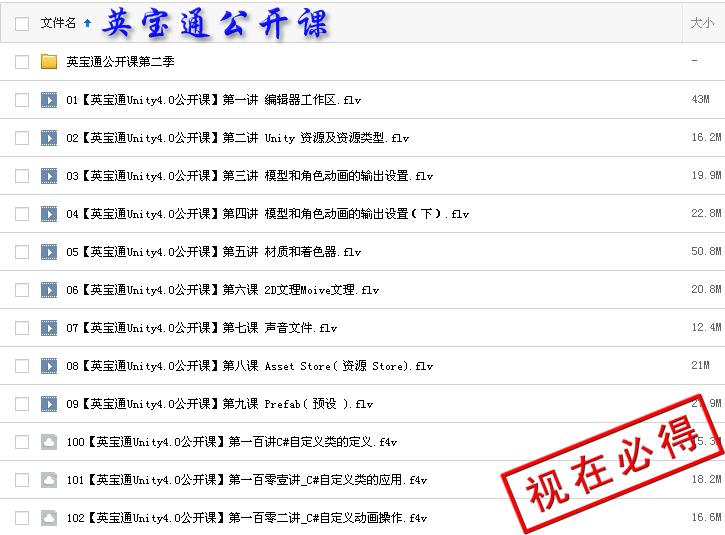Click video icon of 09 Prefab(预设).flv
The image size is (725, 535).
tap(49, 404)
